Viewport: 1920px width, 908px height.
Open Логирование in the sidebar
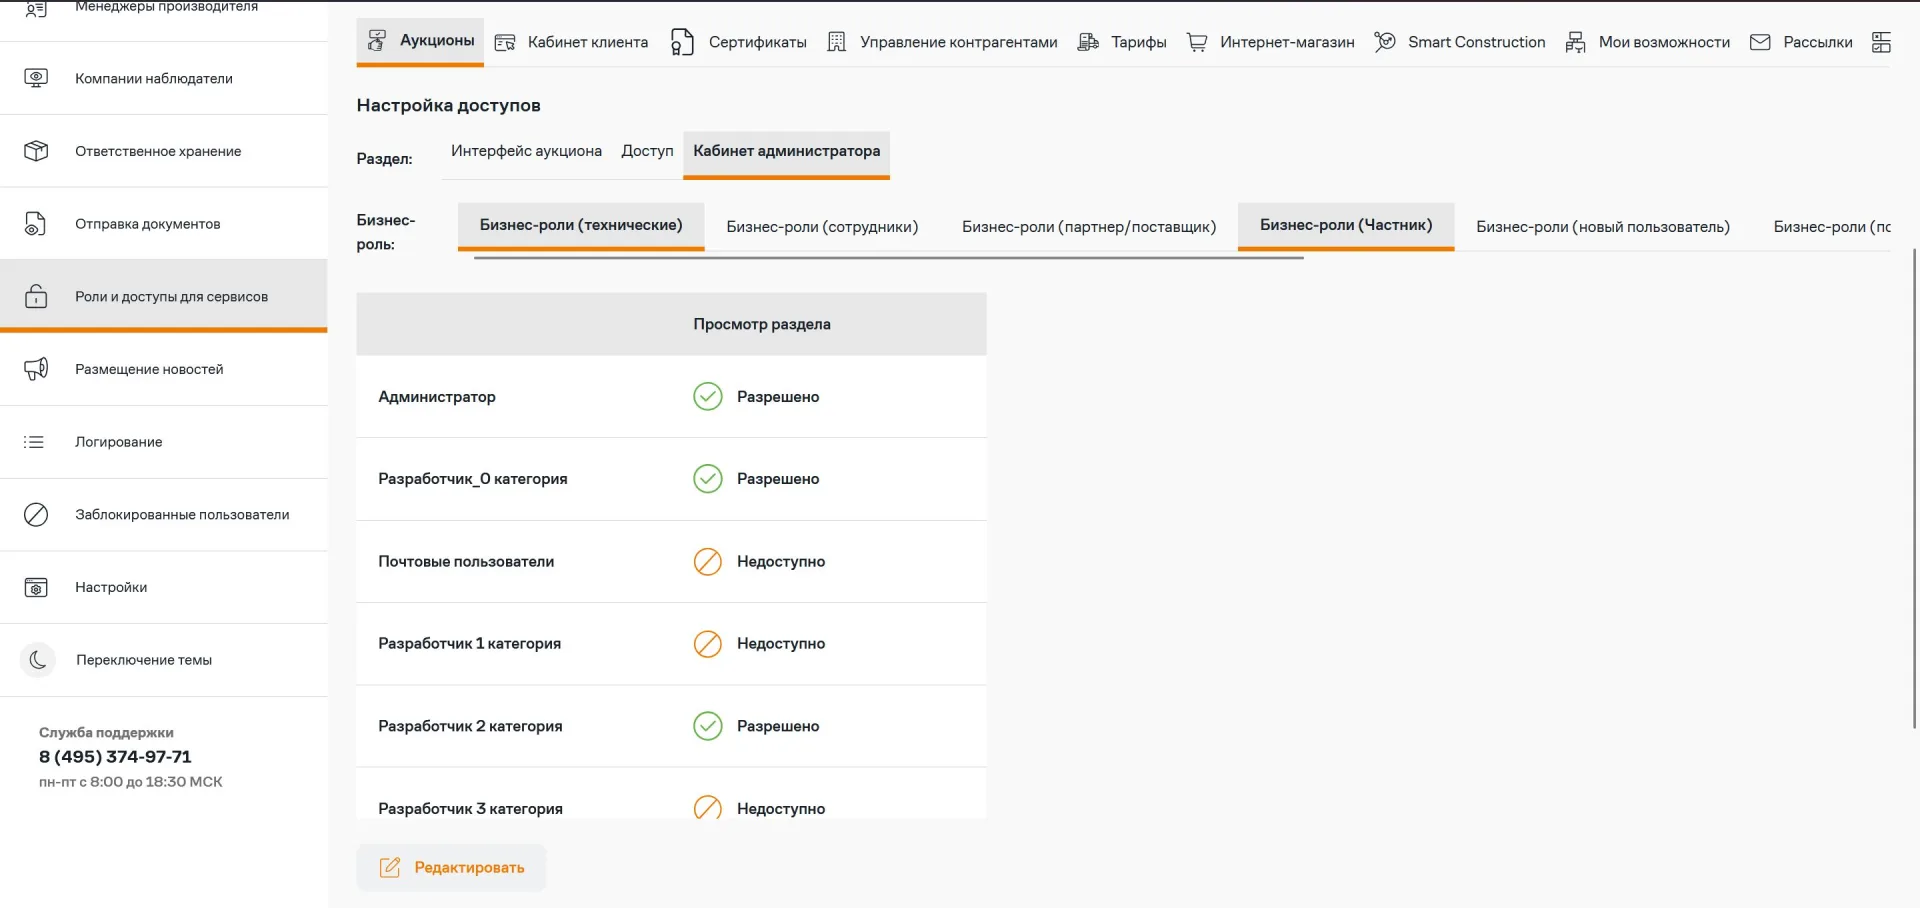164,442
